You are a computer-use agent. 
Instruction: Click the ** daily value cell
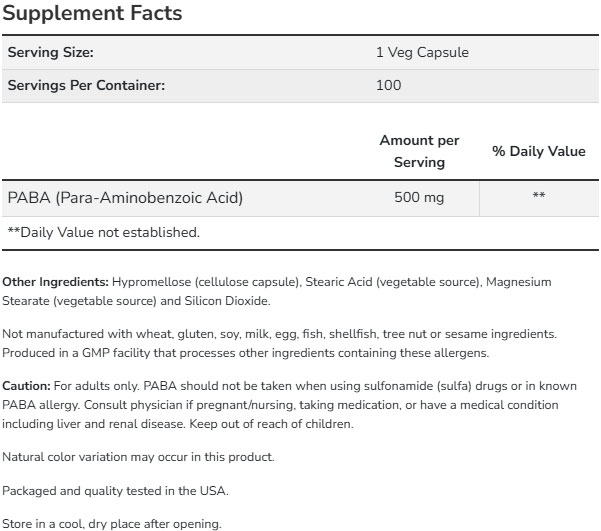tap(538, 197)
